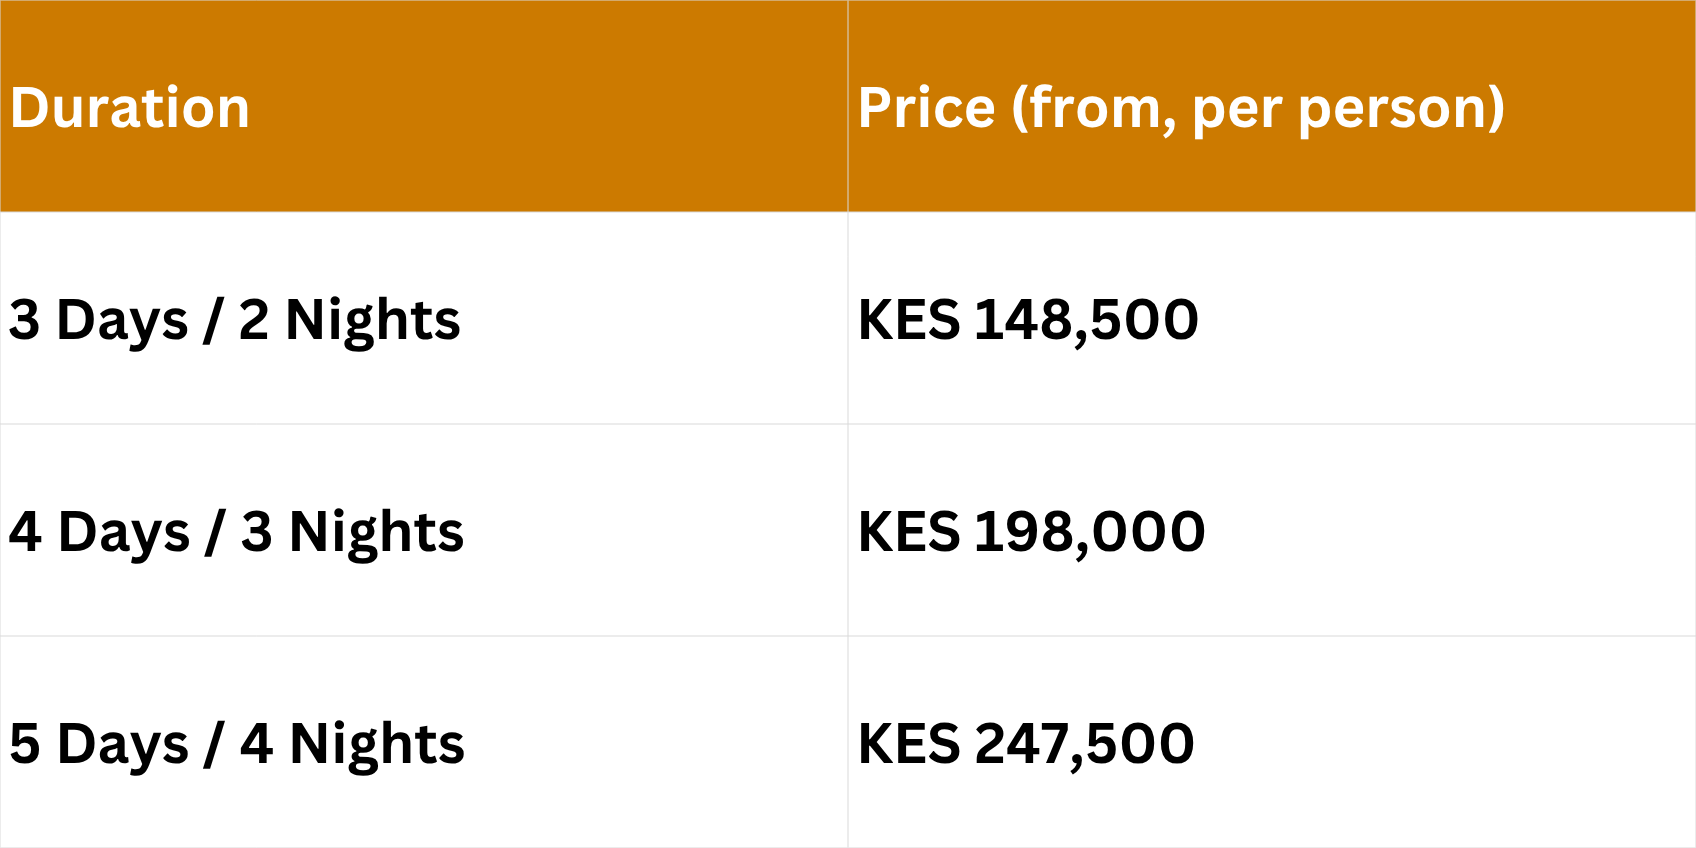Click the "3 Days" text in first row
This screenshot has width=1696, height=848.
[98, 320]
